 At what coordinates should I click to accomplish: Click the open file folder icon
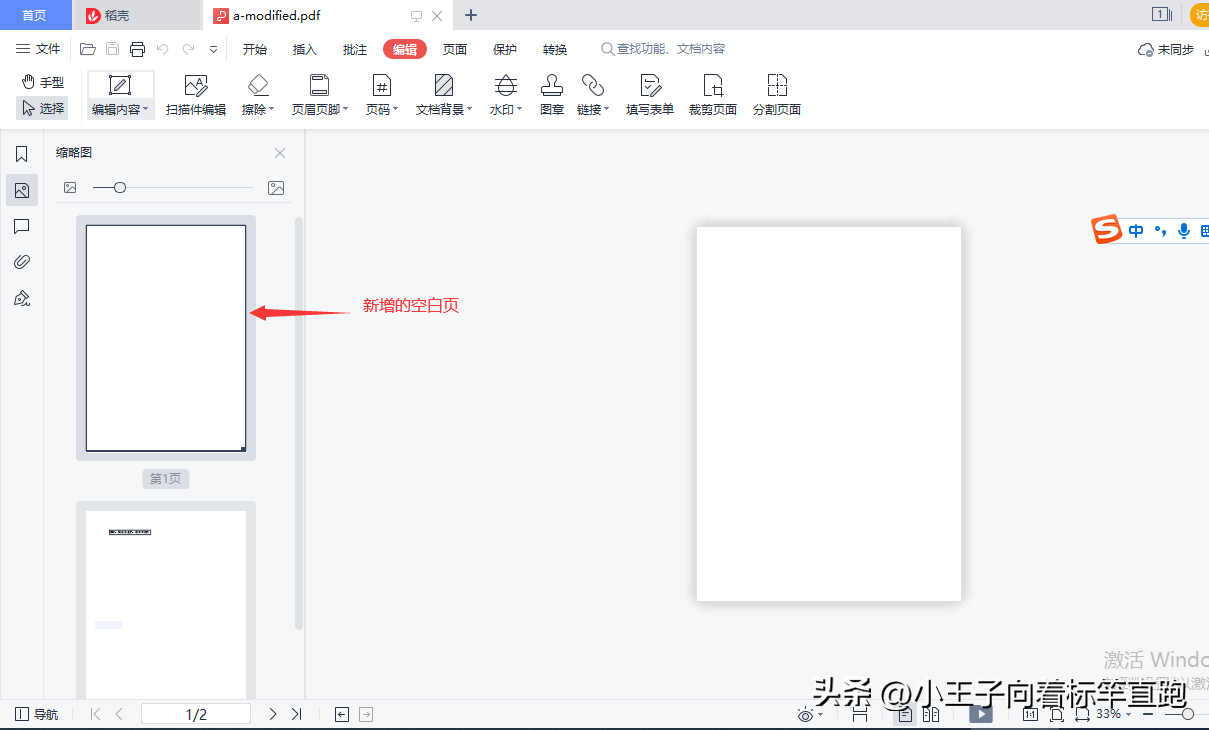(x=88, y=49)
